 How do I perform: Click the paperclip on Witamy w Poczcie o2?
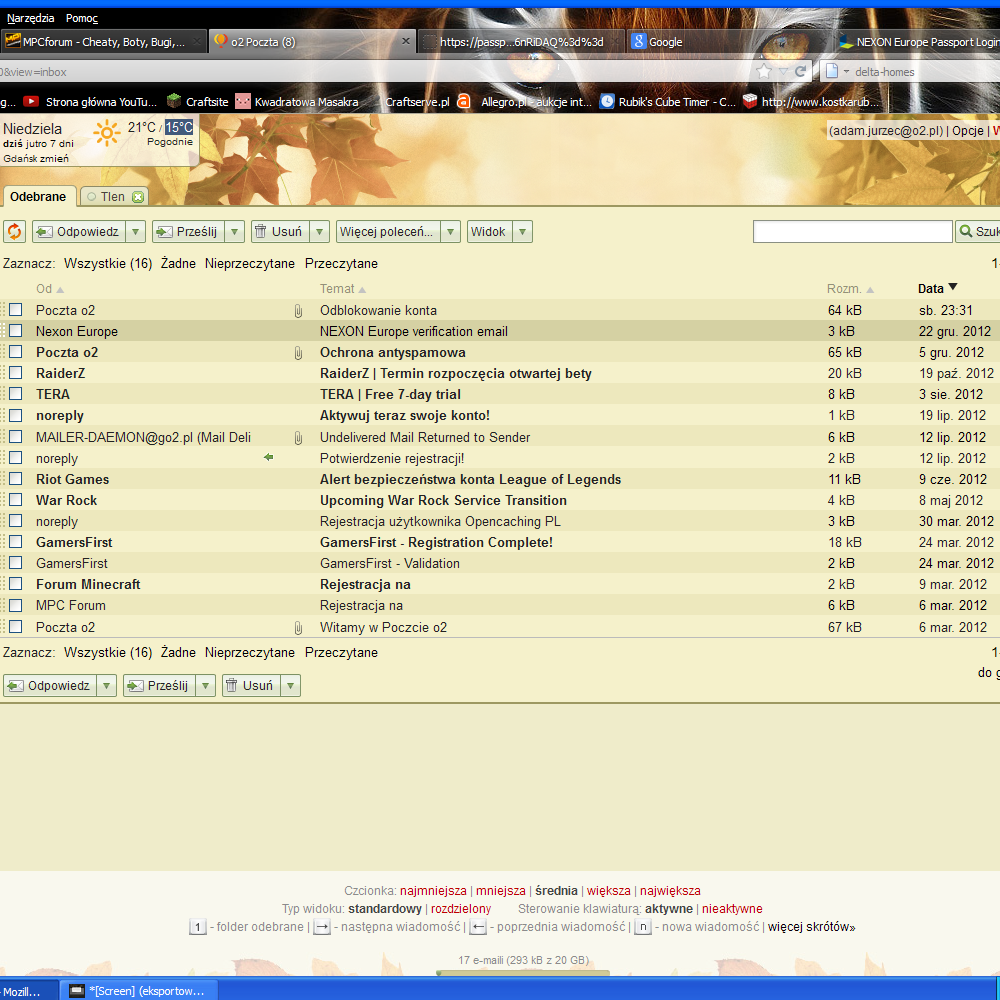(298, 628)
